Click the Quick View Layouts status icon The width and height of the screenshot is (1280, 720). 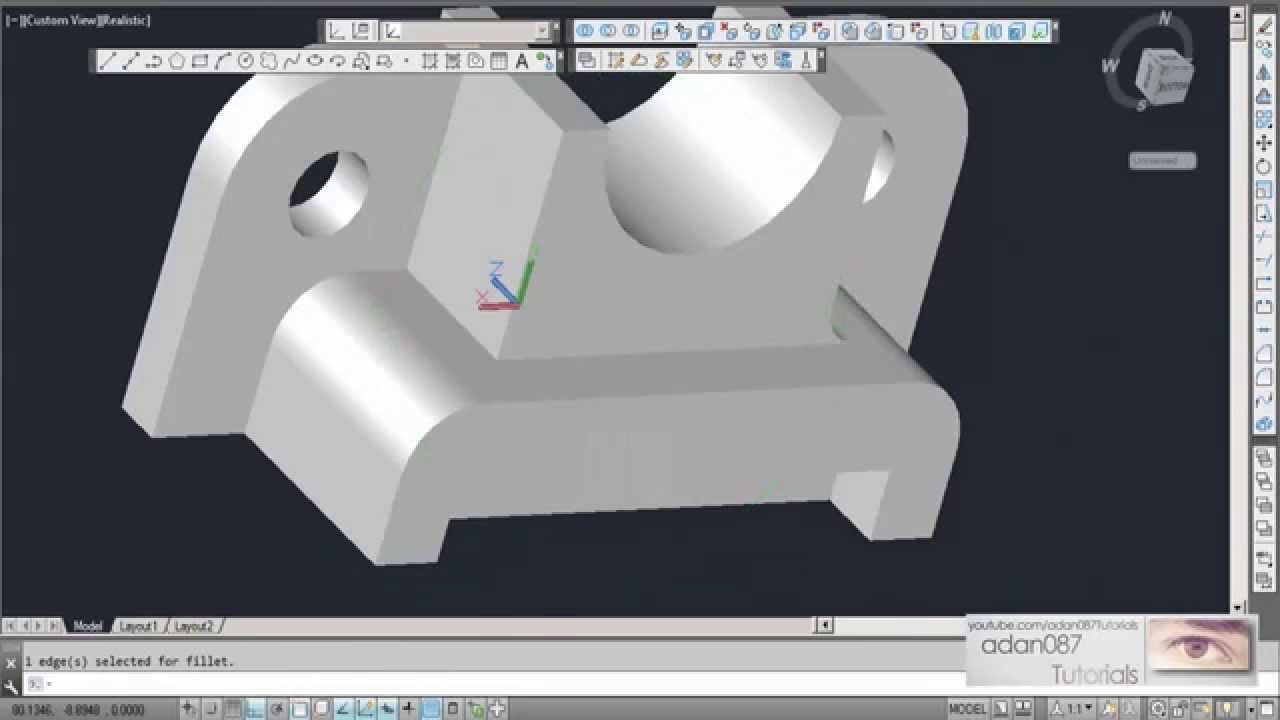(x=1001, y=709)
